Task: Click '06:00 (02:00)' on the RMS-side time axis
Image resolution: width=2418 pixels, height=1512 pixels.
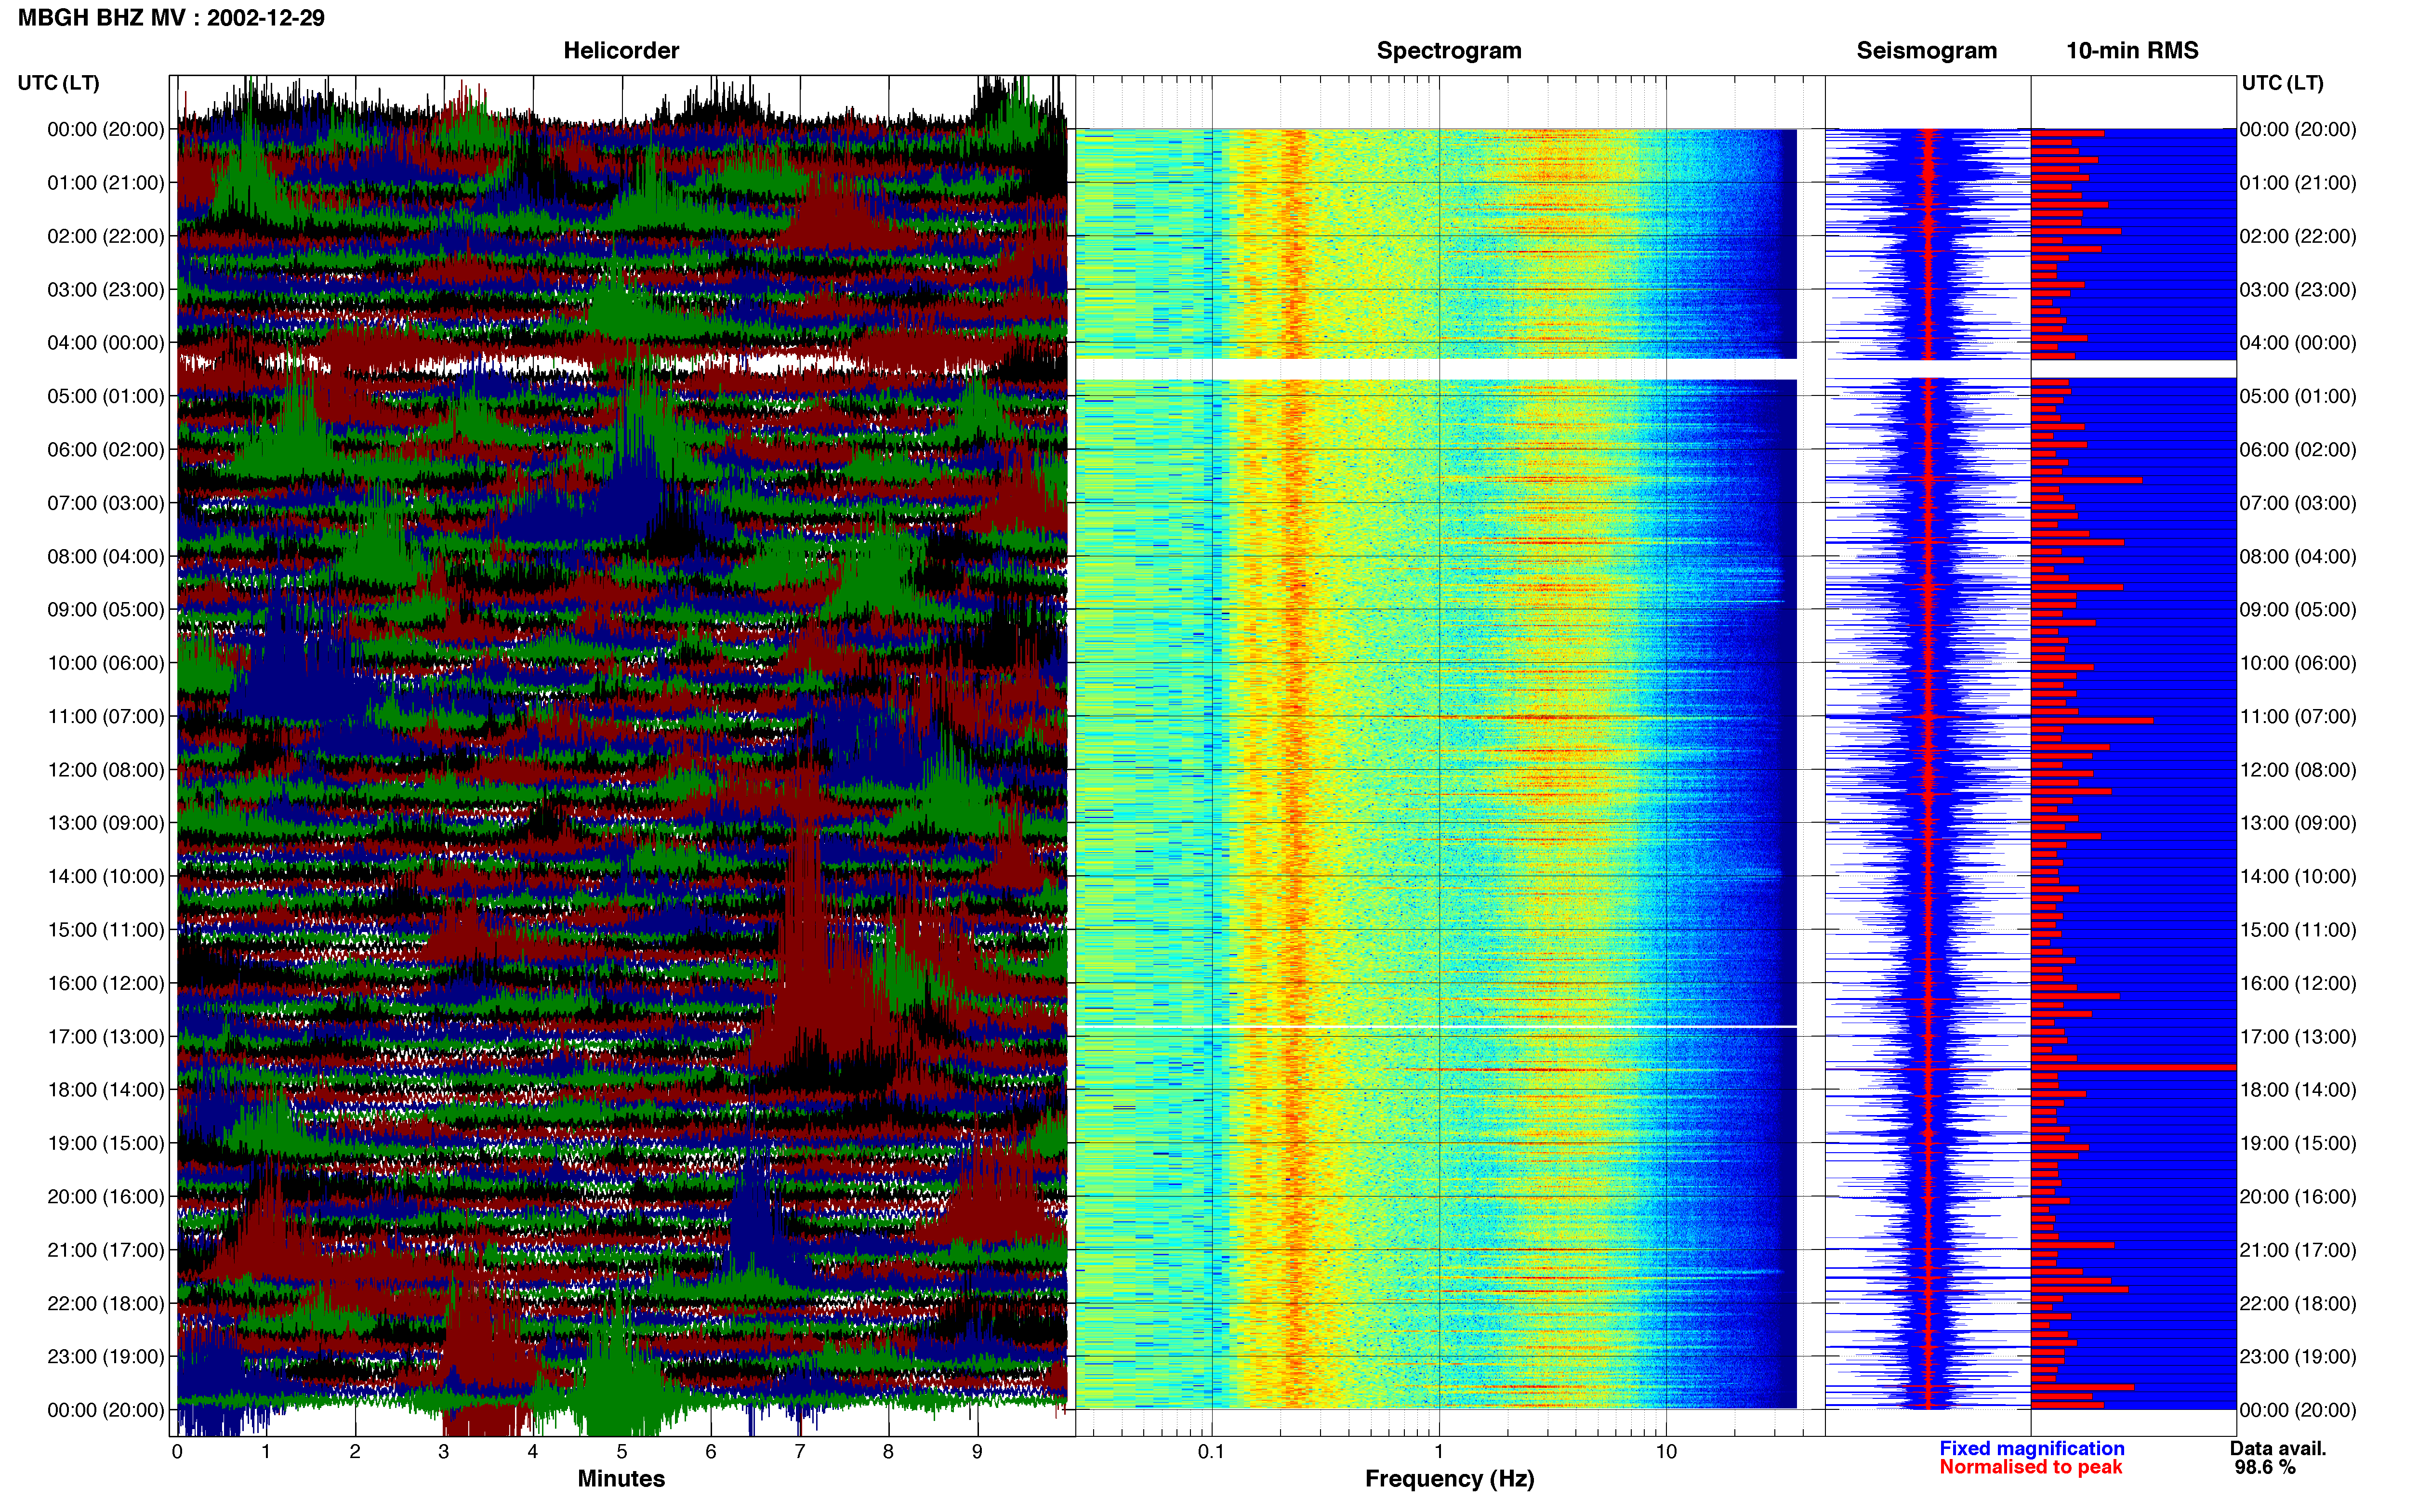Action: (2298, 450)
